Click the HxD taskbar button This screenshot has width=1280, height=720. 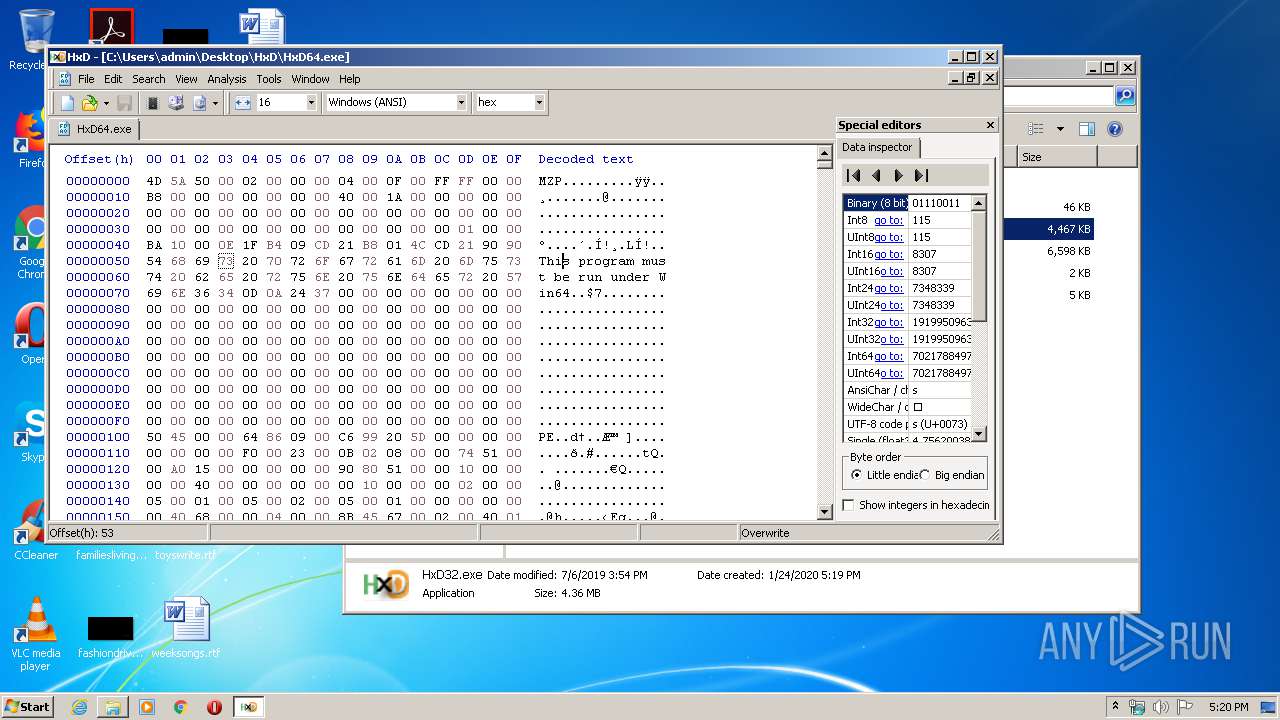tap(249, 707)
